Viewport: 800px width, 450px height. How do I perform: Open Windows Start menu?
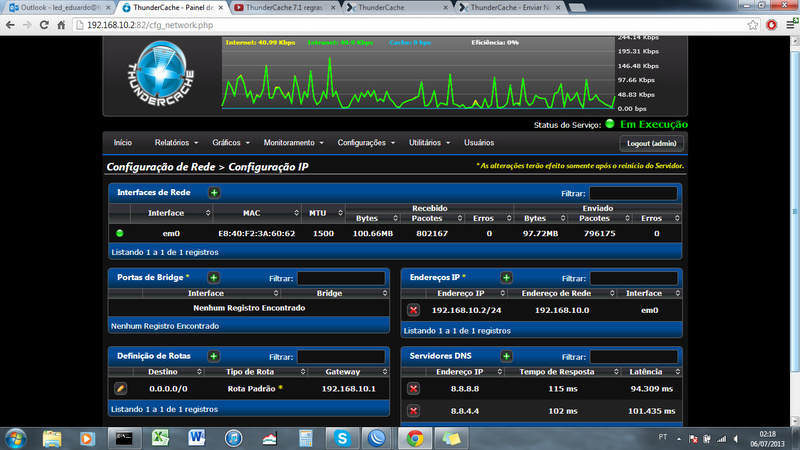(15, 439)
